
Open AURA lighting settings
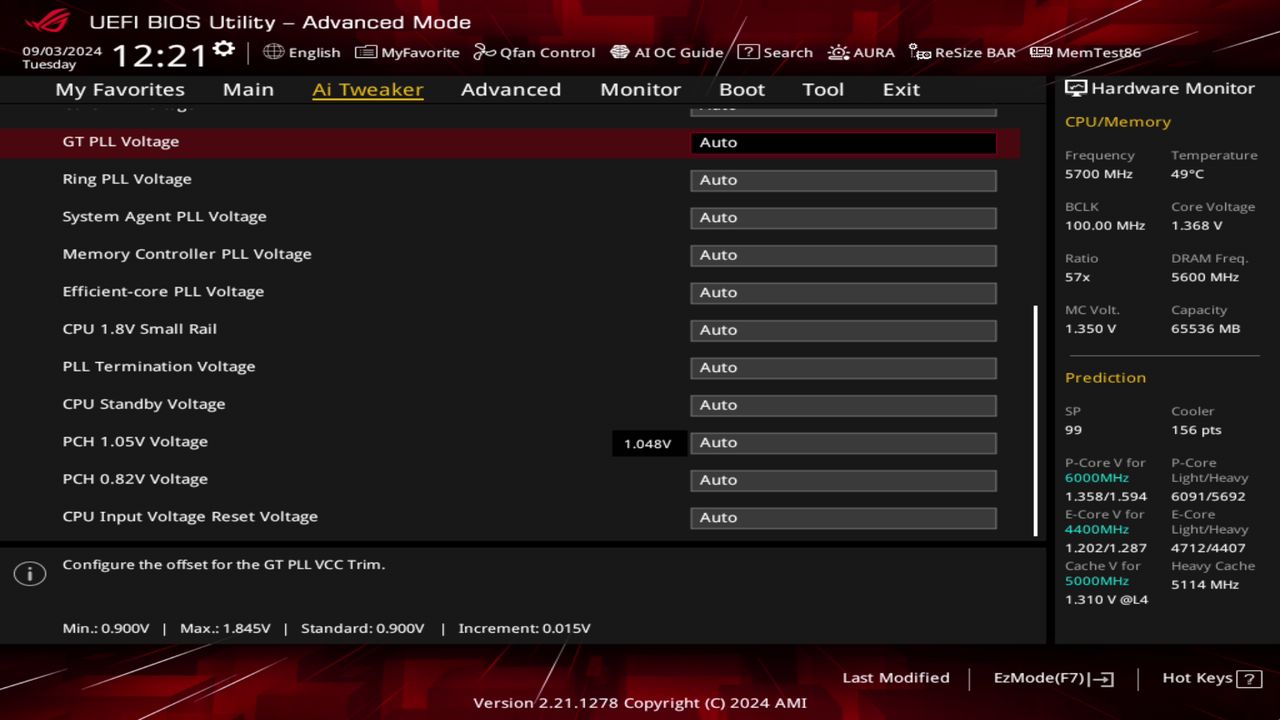[861, 52]
